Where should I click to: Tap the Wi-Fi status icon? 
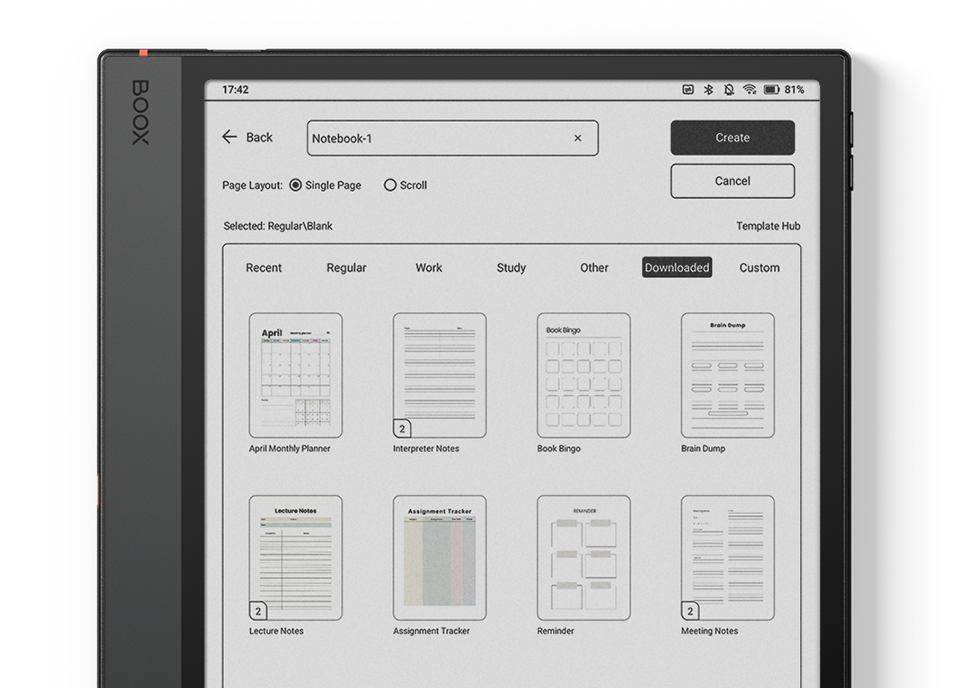click(749, 89)
